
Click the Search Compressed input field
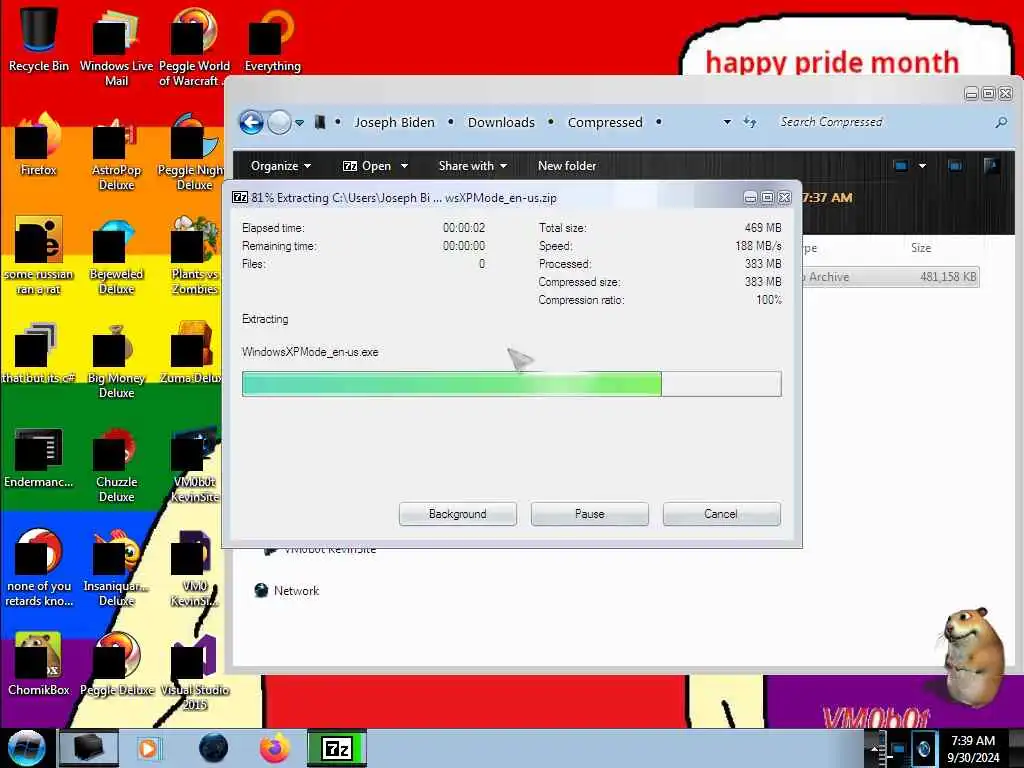882,122
